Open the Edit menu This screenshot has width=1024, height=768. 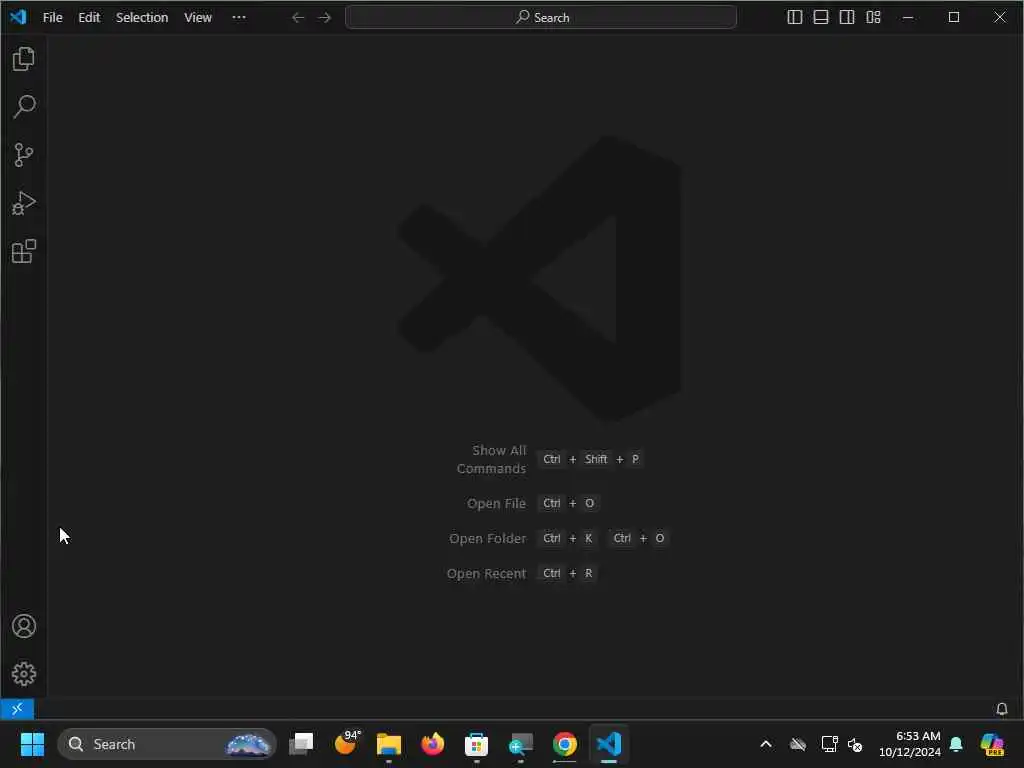point(89,18)
